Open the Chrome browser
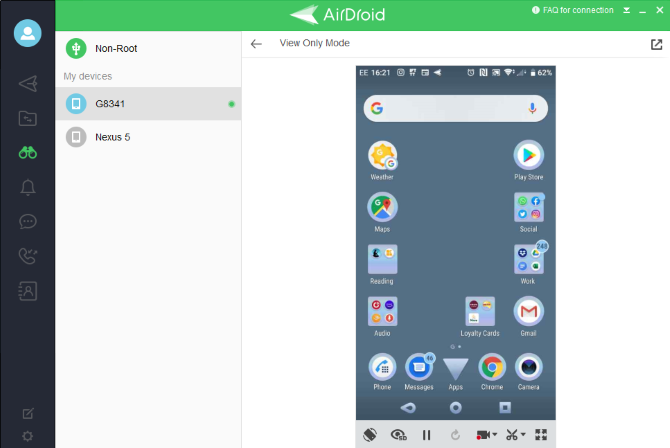Viewport: 670px width, 448px height. point(492,372)
